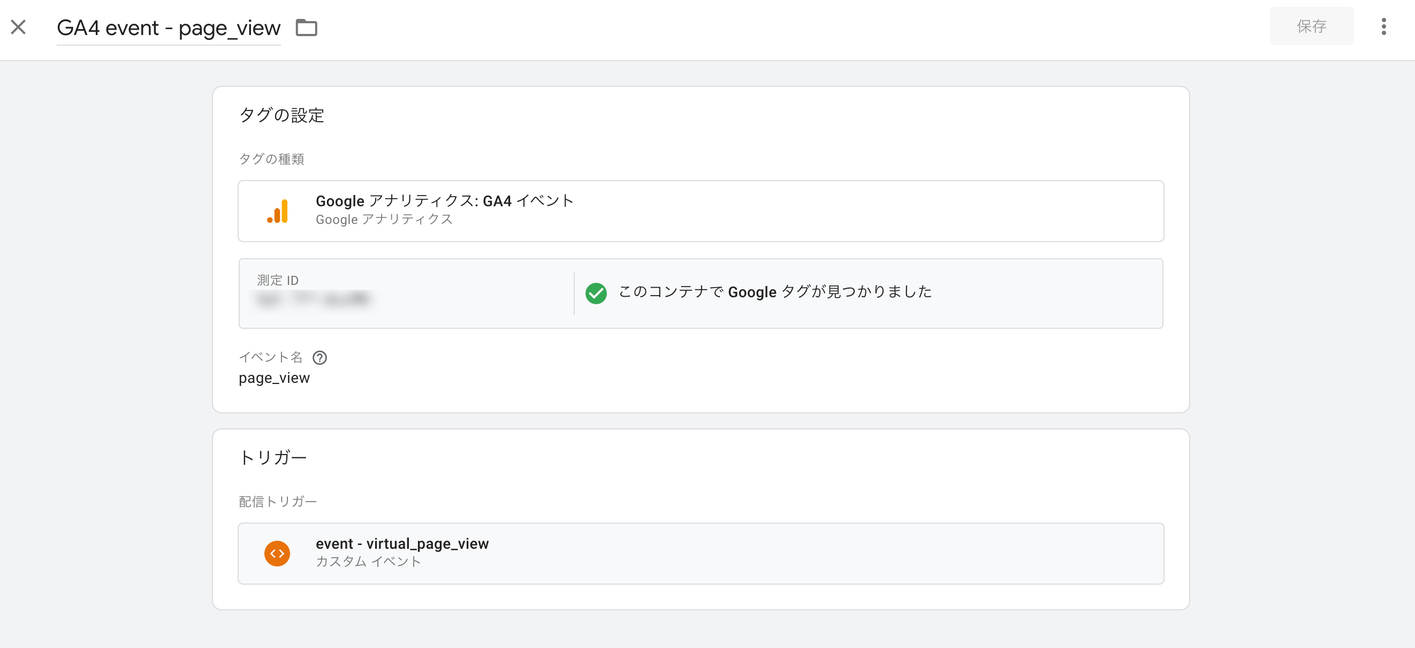Click the 配信トリガー label
1415x648 pixels.
277,501
